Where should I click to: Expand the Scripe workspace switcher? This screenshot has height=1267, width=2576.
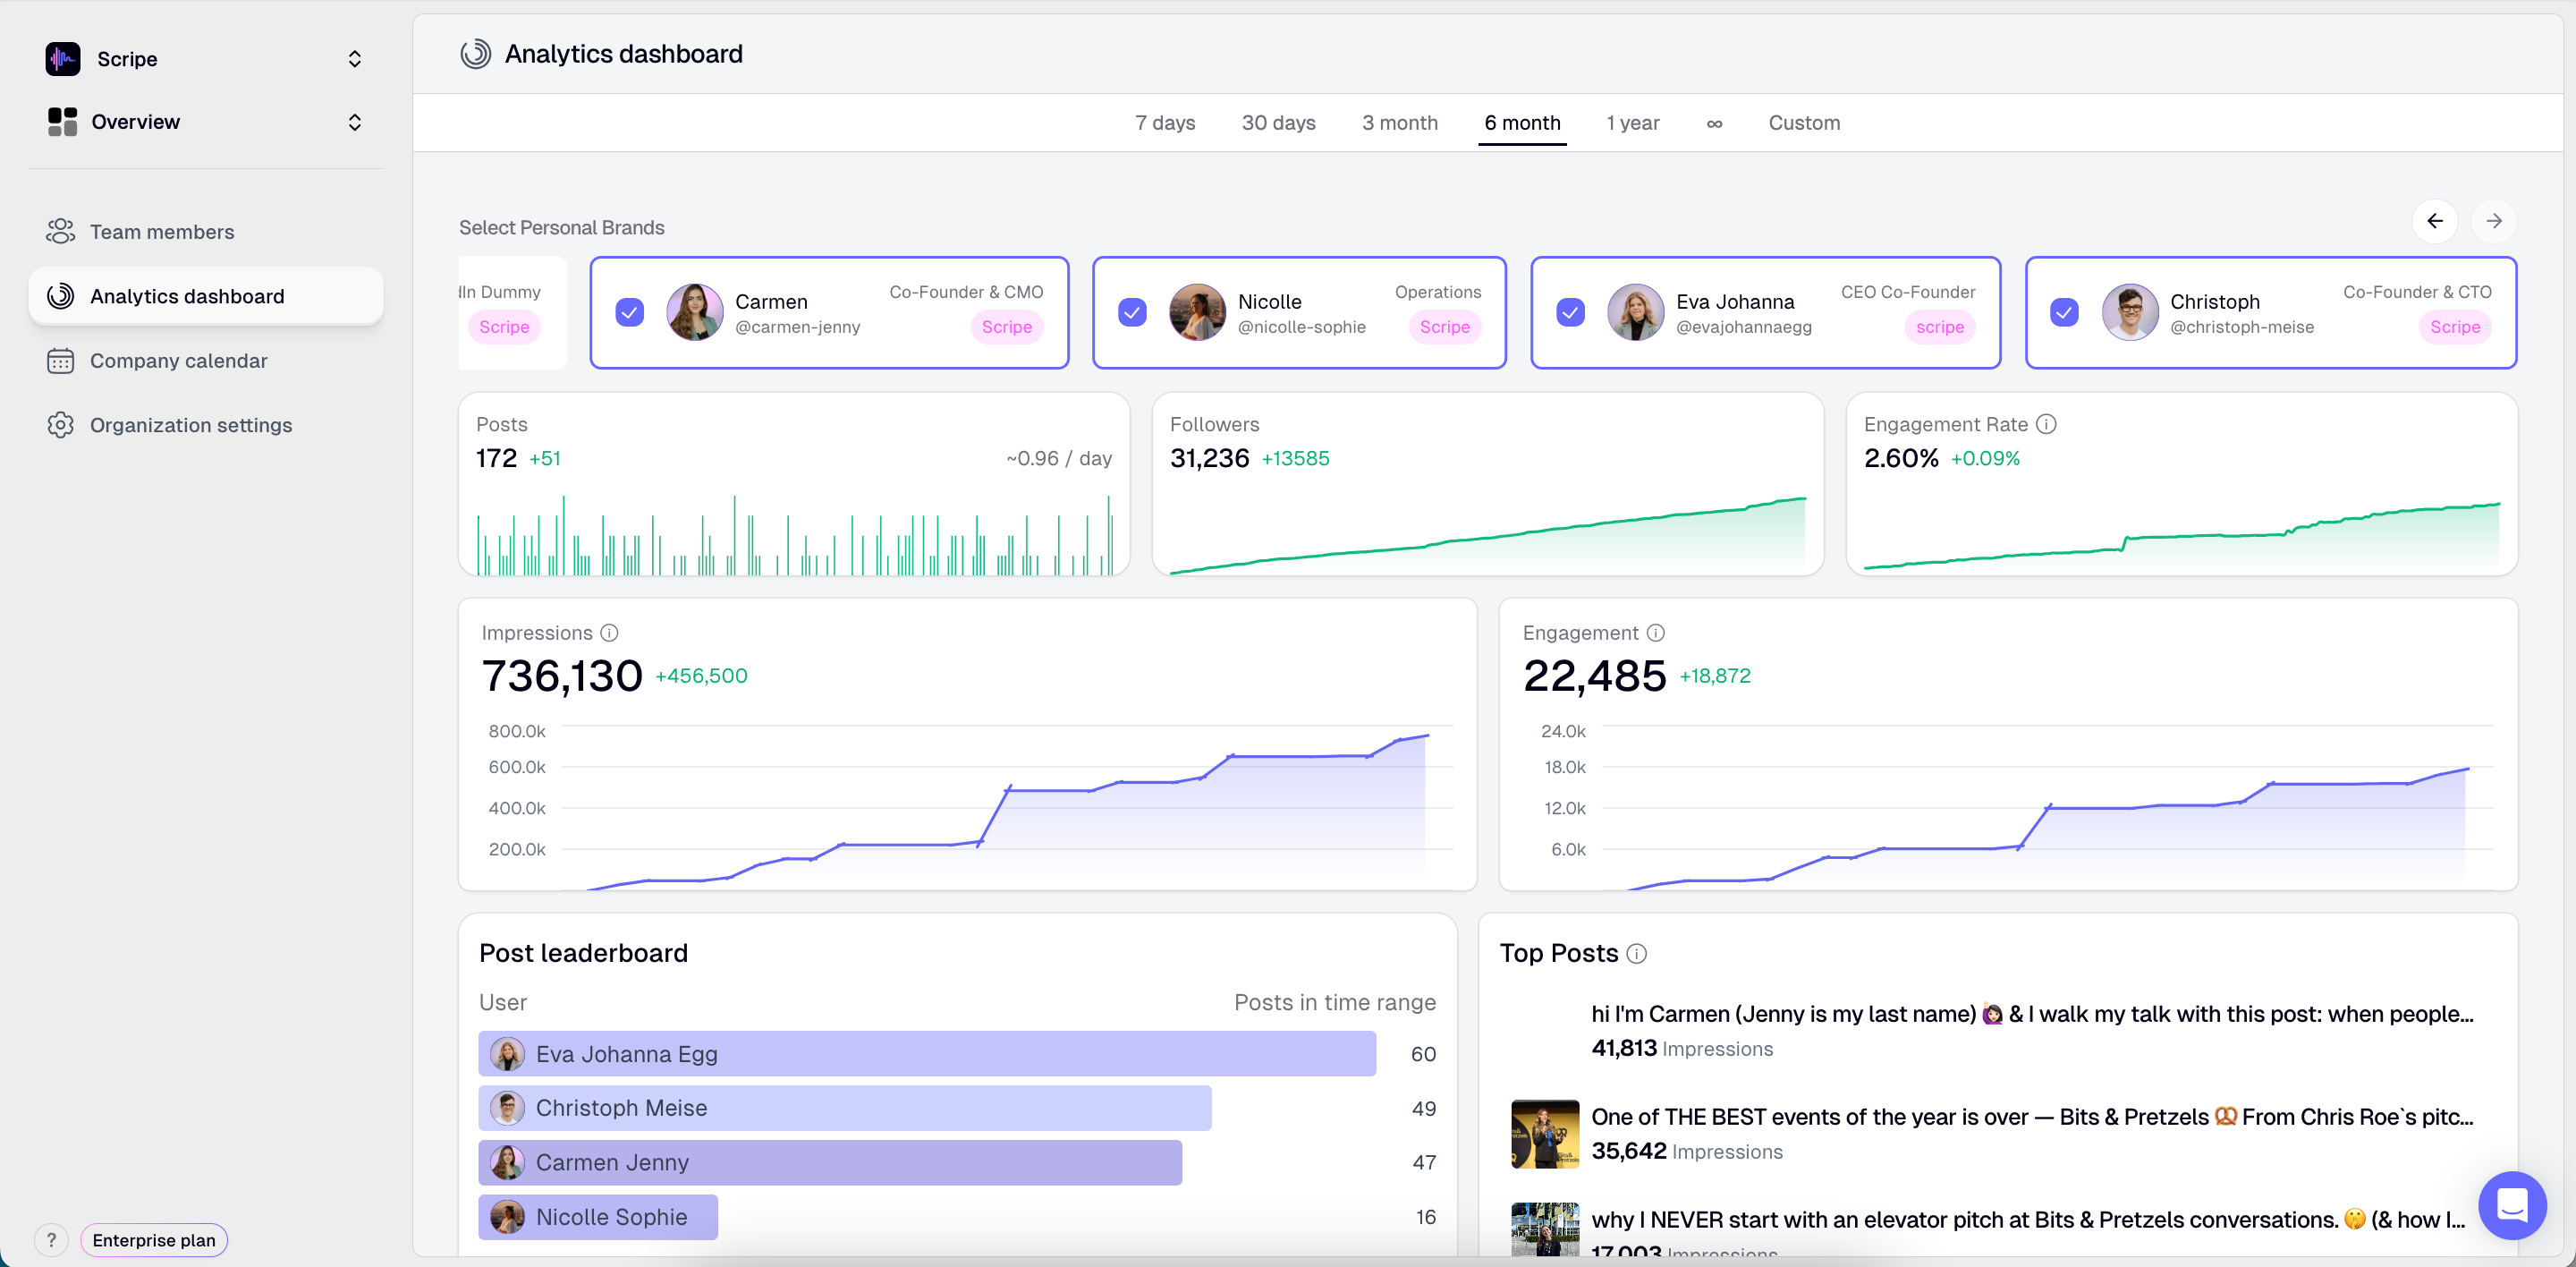(x=354, y=59)
